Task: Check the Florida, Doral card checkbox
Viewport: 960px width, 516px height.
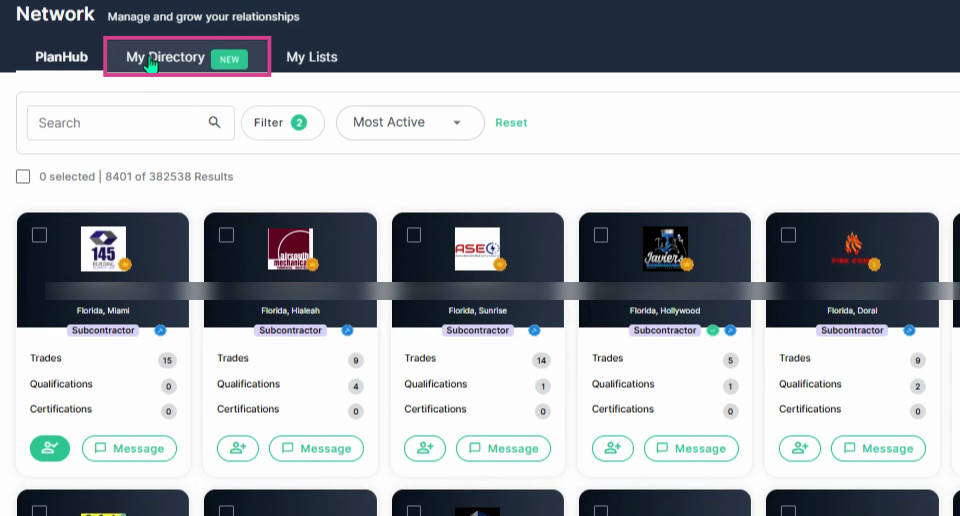Action: coord(788,235)
